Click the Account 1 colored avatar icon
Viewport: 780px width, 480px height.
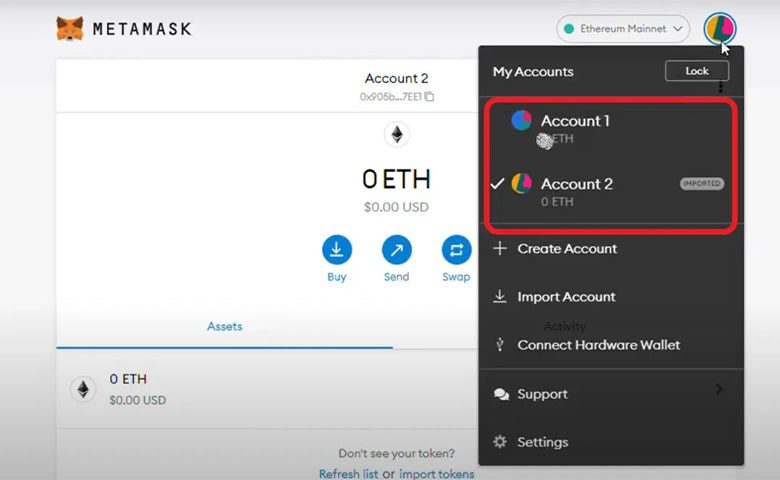click(x=522, y=120)
